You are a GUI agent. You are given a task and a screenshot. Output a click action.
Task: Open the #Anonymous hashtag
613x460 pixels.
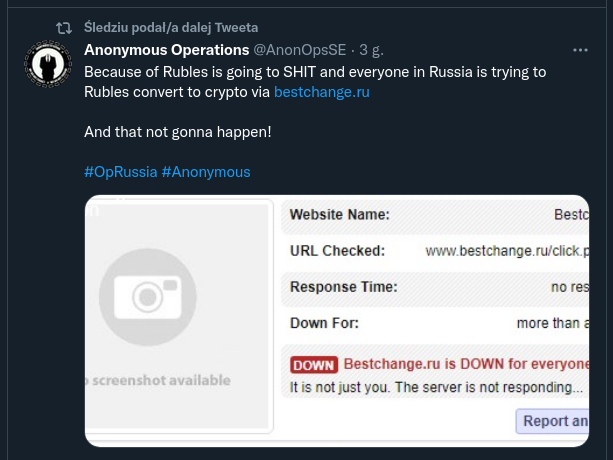206,172
